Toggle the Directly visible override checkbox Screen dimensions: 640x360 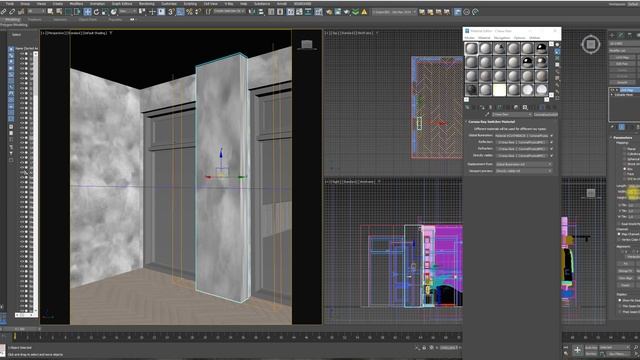(x=551, y=156)
